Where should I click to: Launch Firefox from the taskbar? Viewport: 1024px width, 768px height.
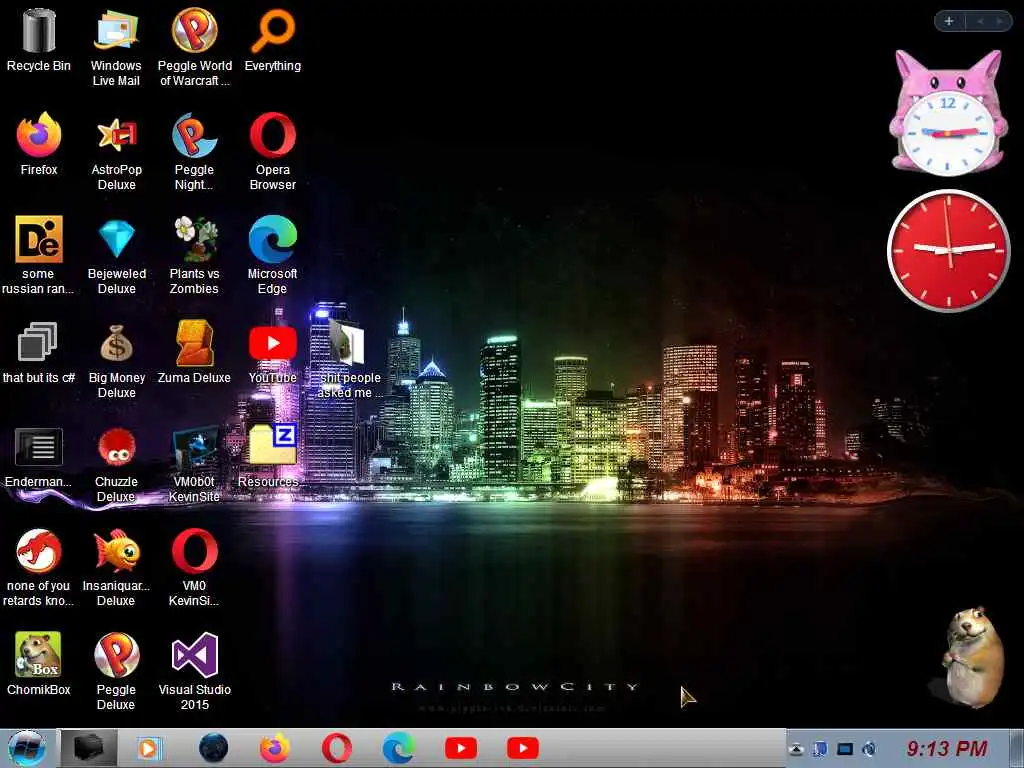point(274,748)
